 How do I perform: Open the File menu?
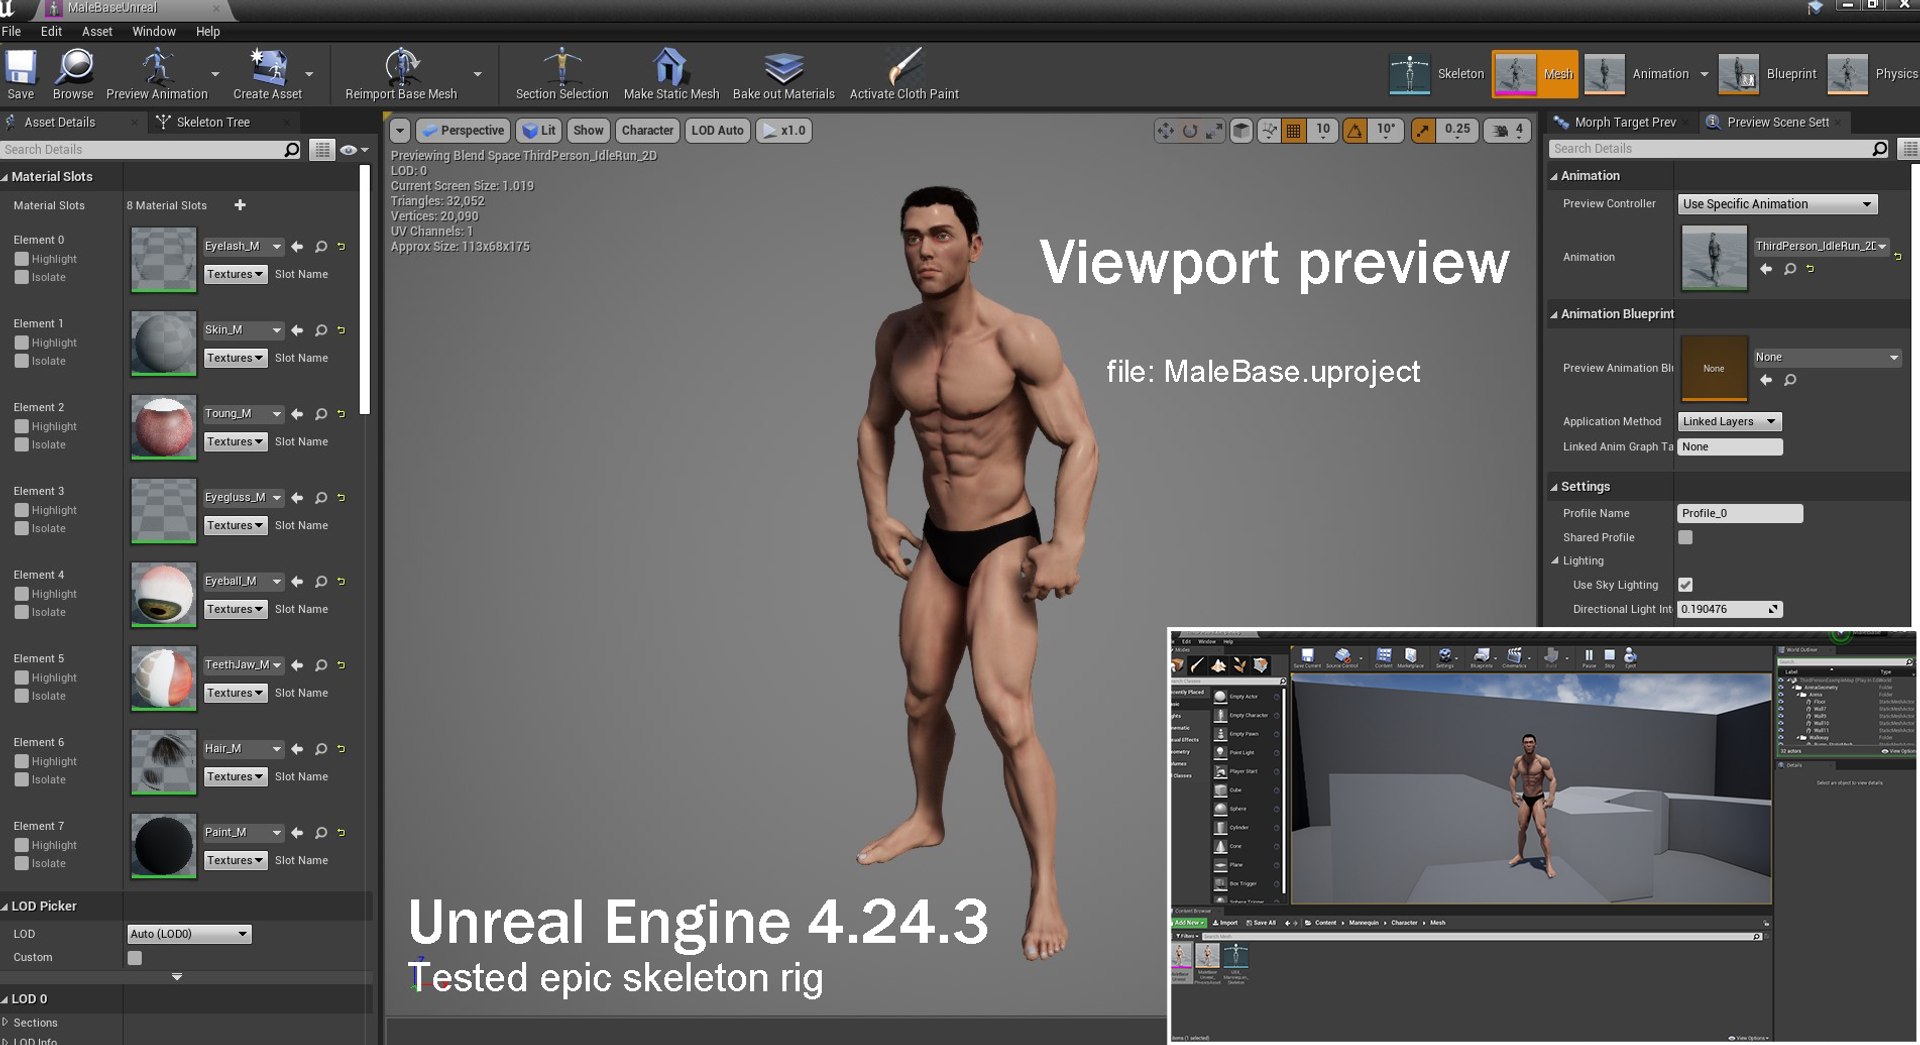click(x=11, y=31)
